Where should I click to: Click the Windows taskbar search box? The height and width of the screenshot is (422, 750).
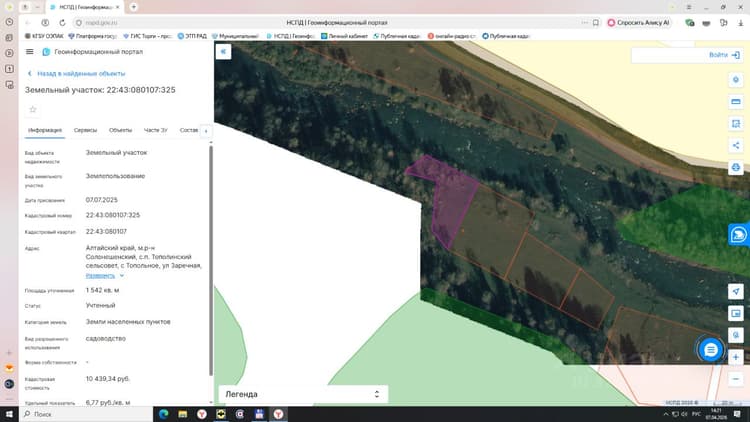pos(86,414)
